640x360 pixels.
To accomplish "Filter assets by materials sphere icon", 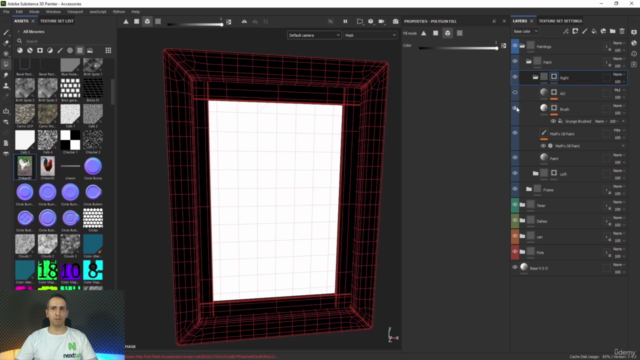I will 20,51.
